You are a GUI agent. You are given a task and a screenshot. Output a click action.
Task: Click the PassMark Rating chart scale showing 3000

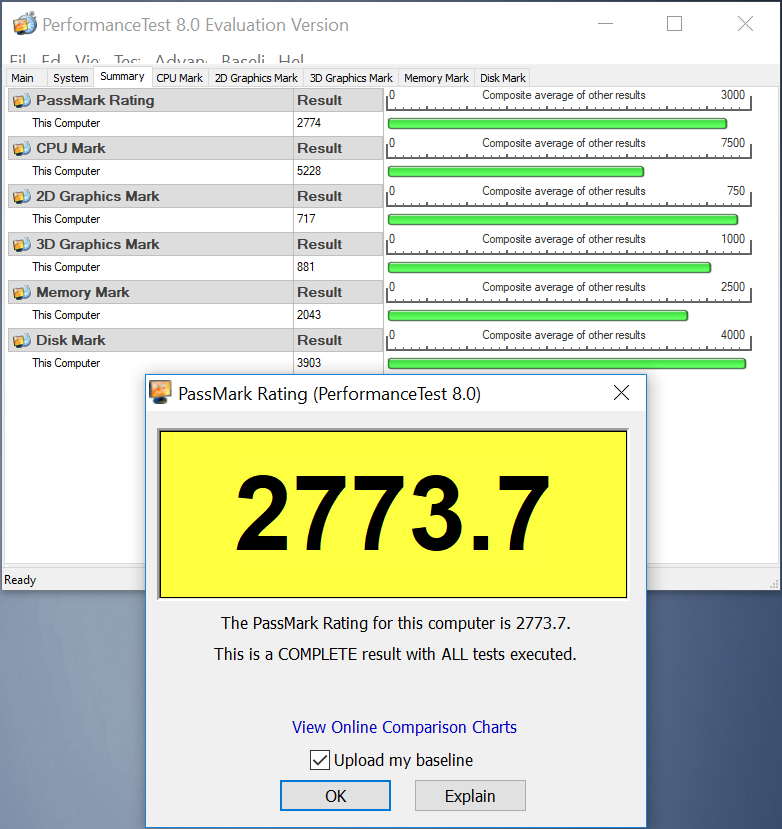568,100
